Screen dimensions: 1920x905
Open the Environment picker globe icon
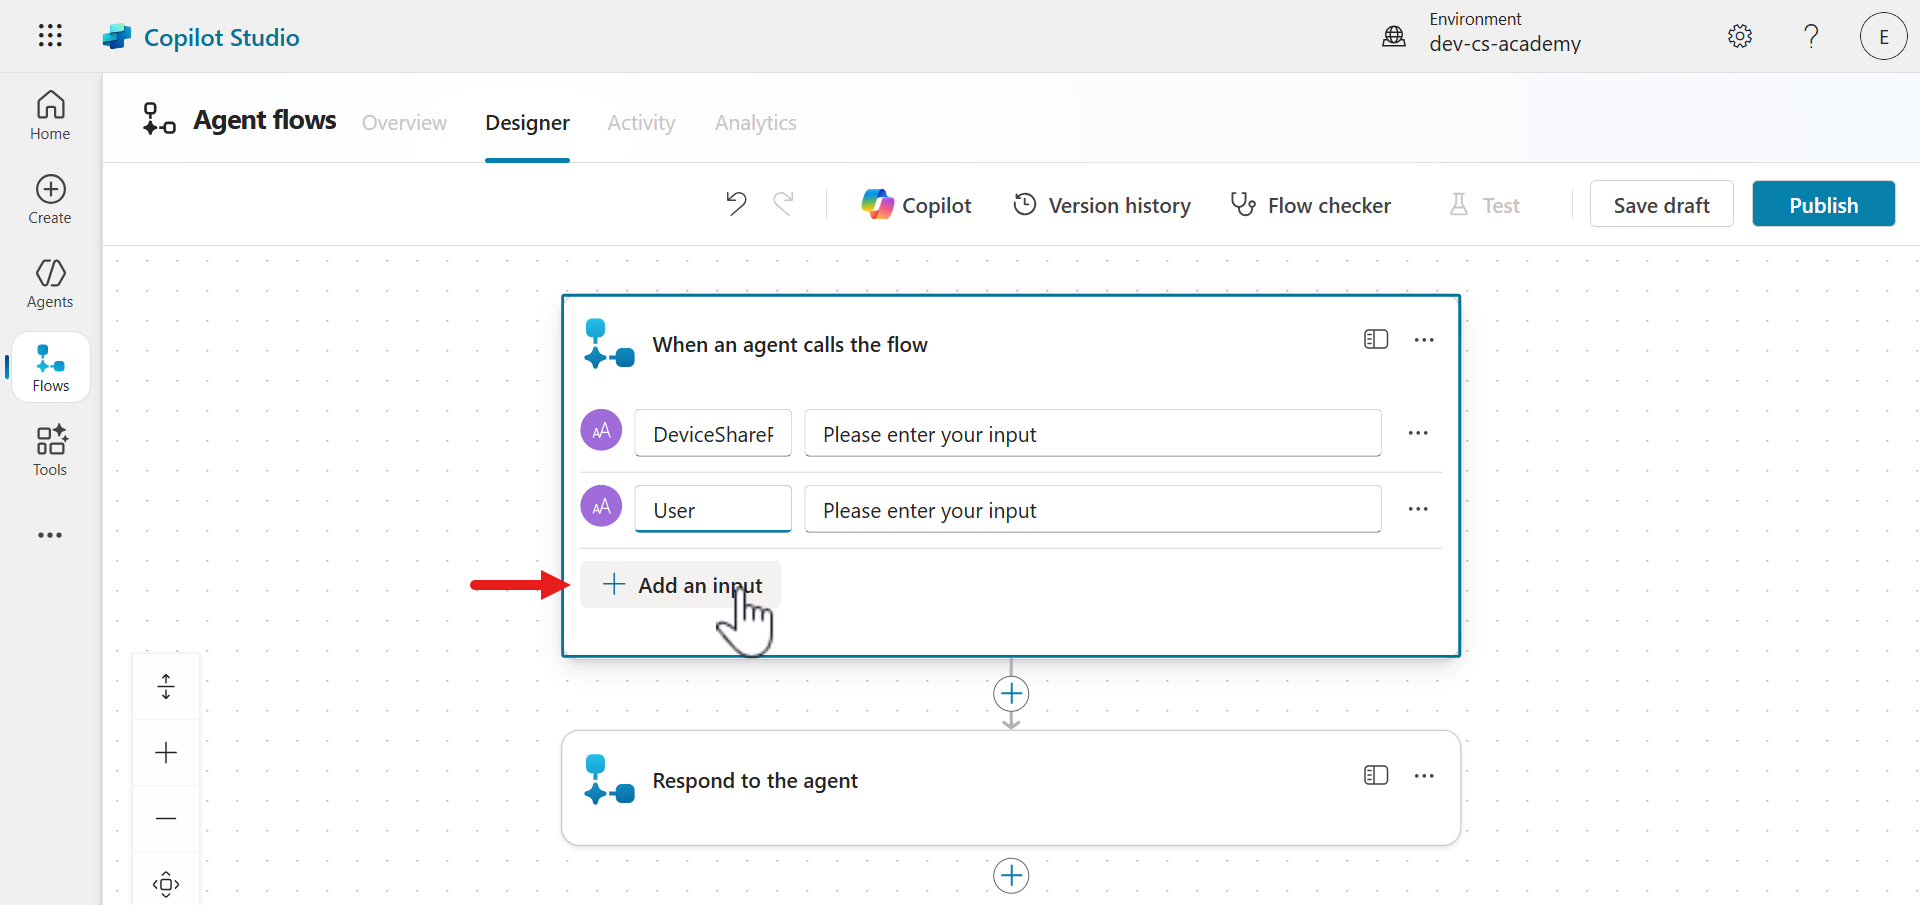[x=1394, y=36]
